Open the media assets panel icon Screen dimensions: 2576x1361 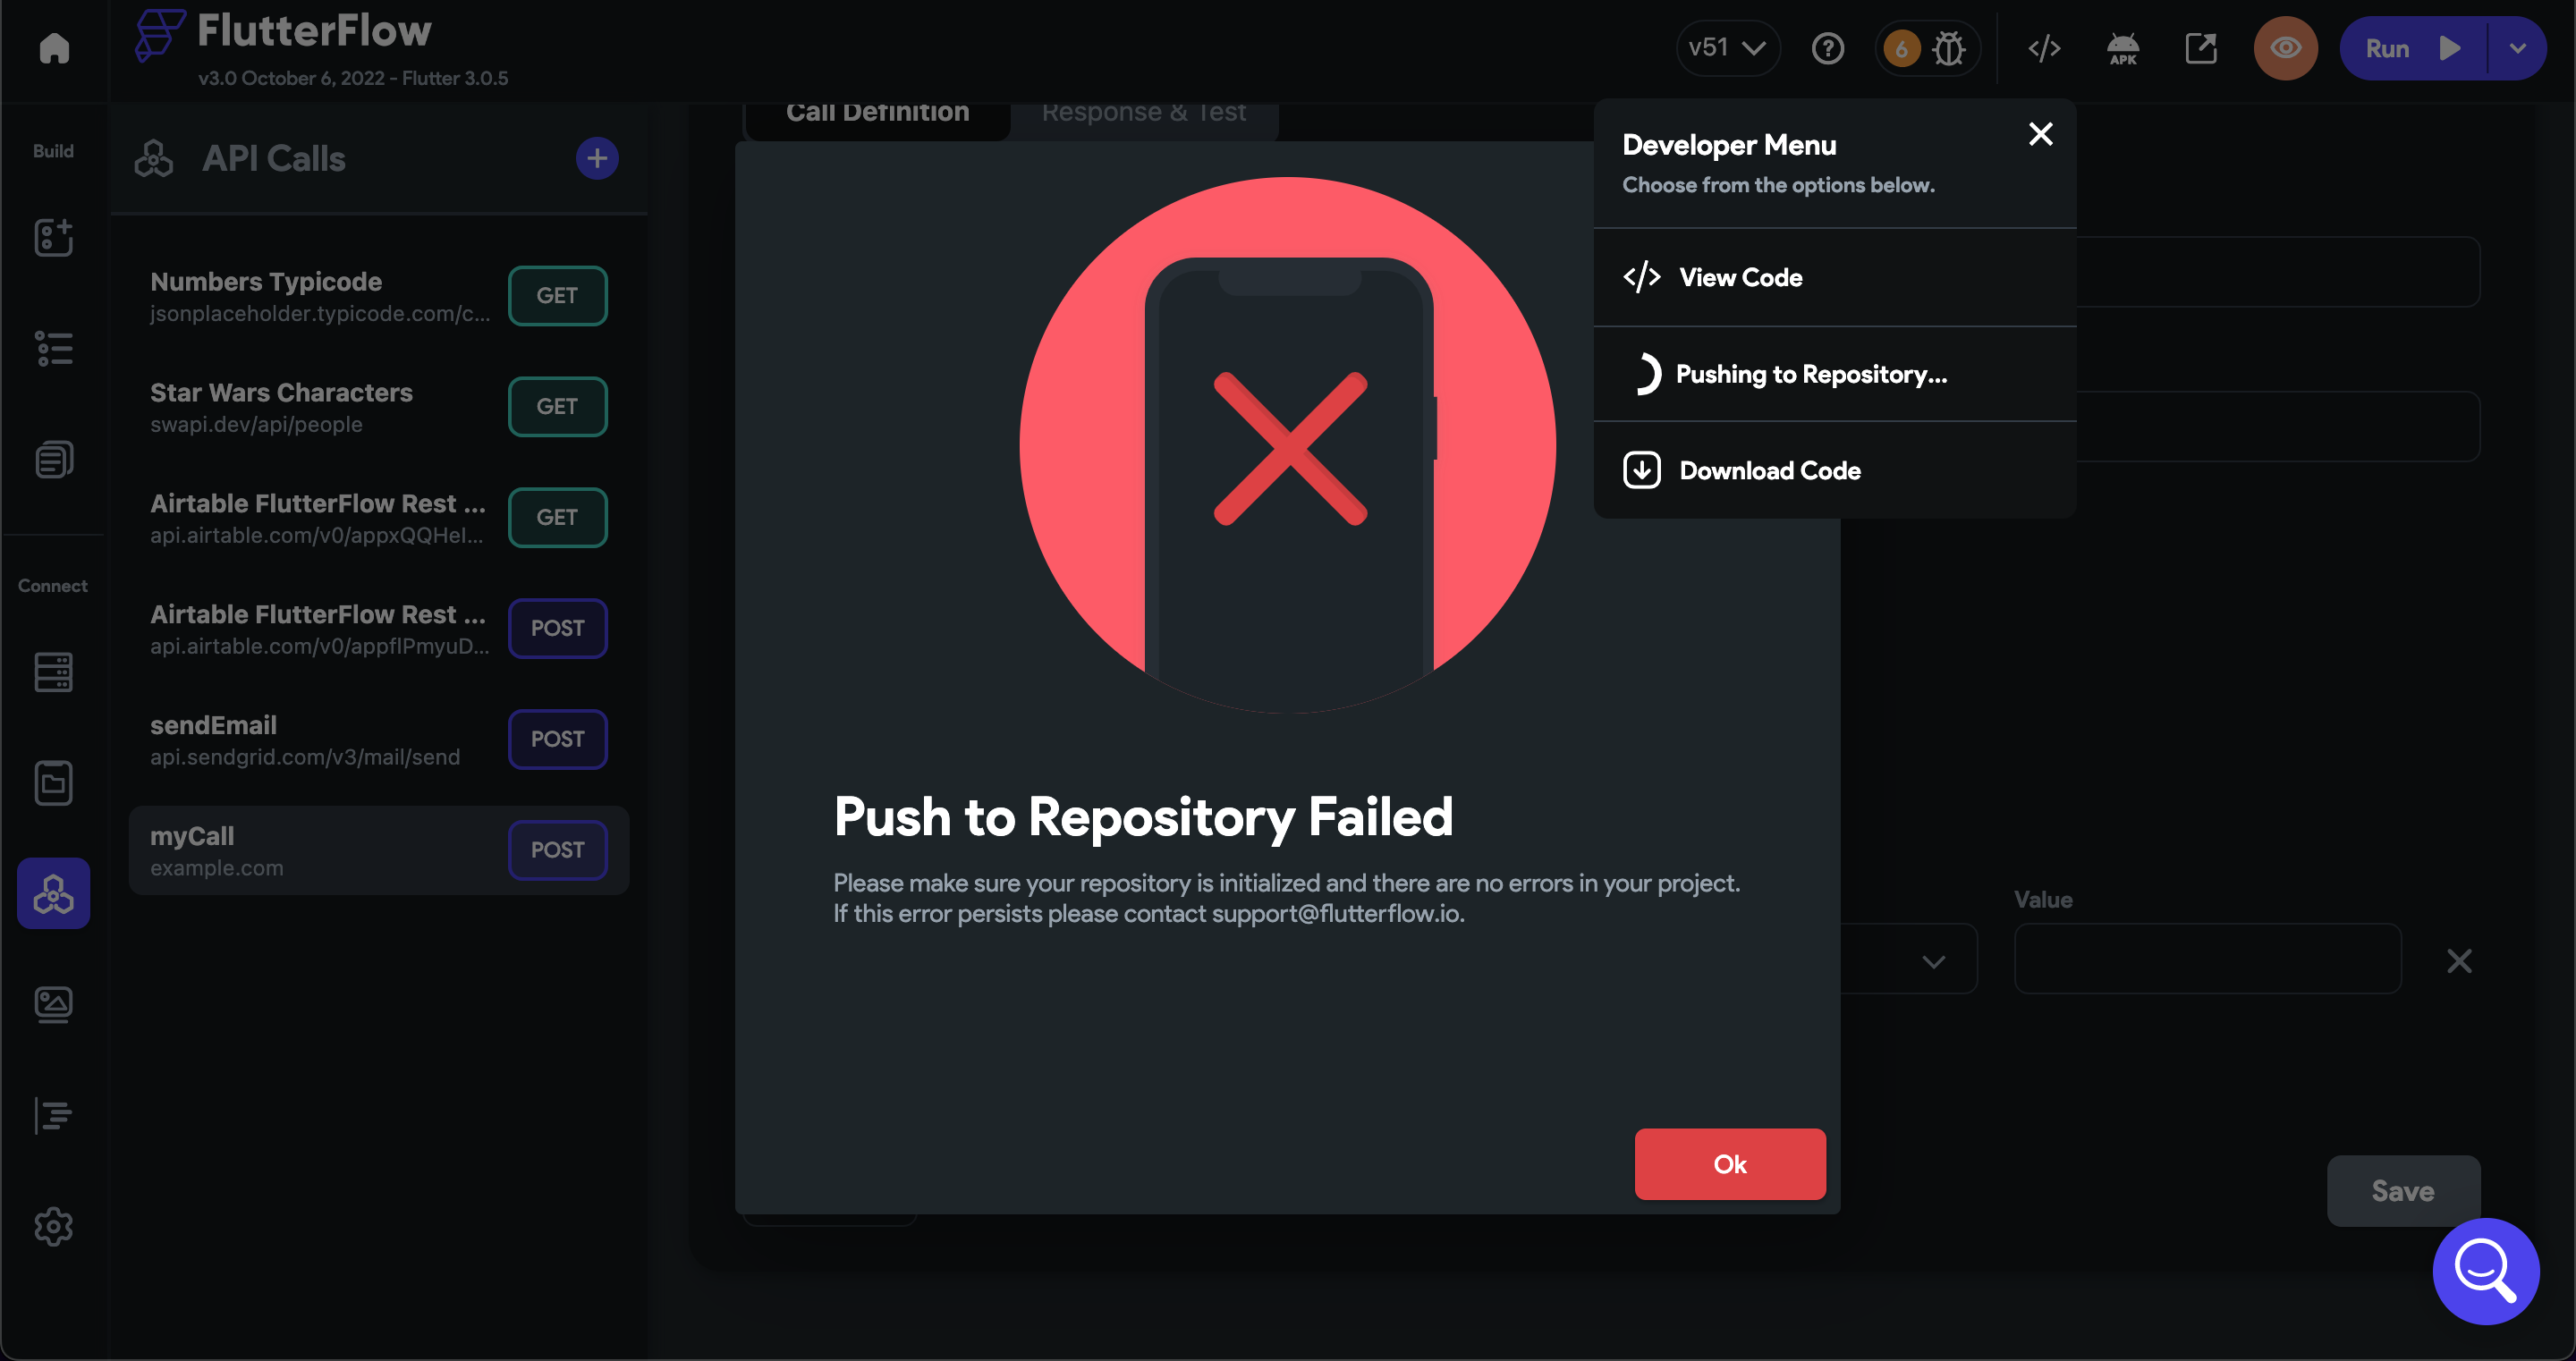53,1004
